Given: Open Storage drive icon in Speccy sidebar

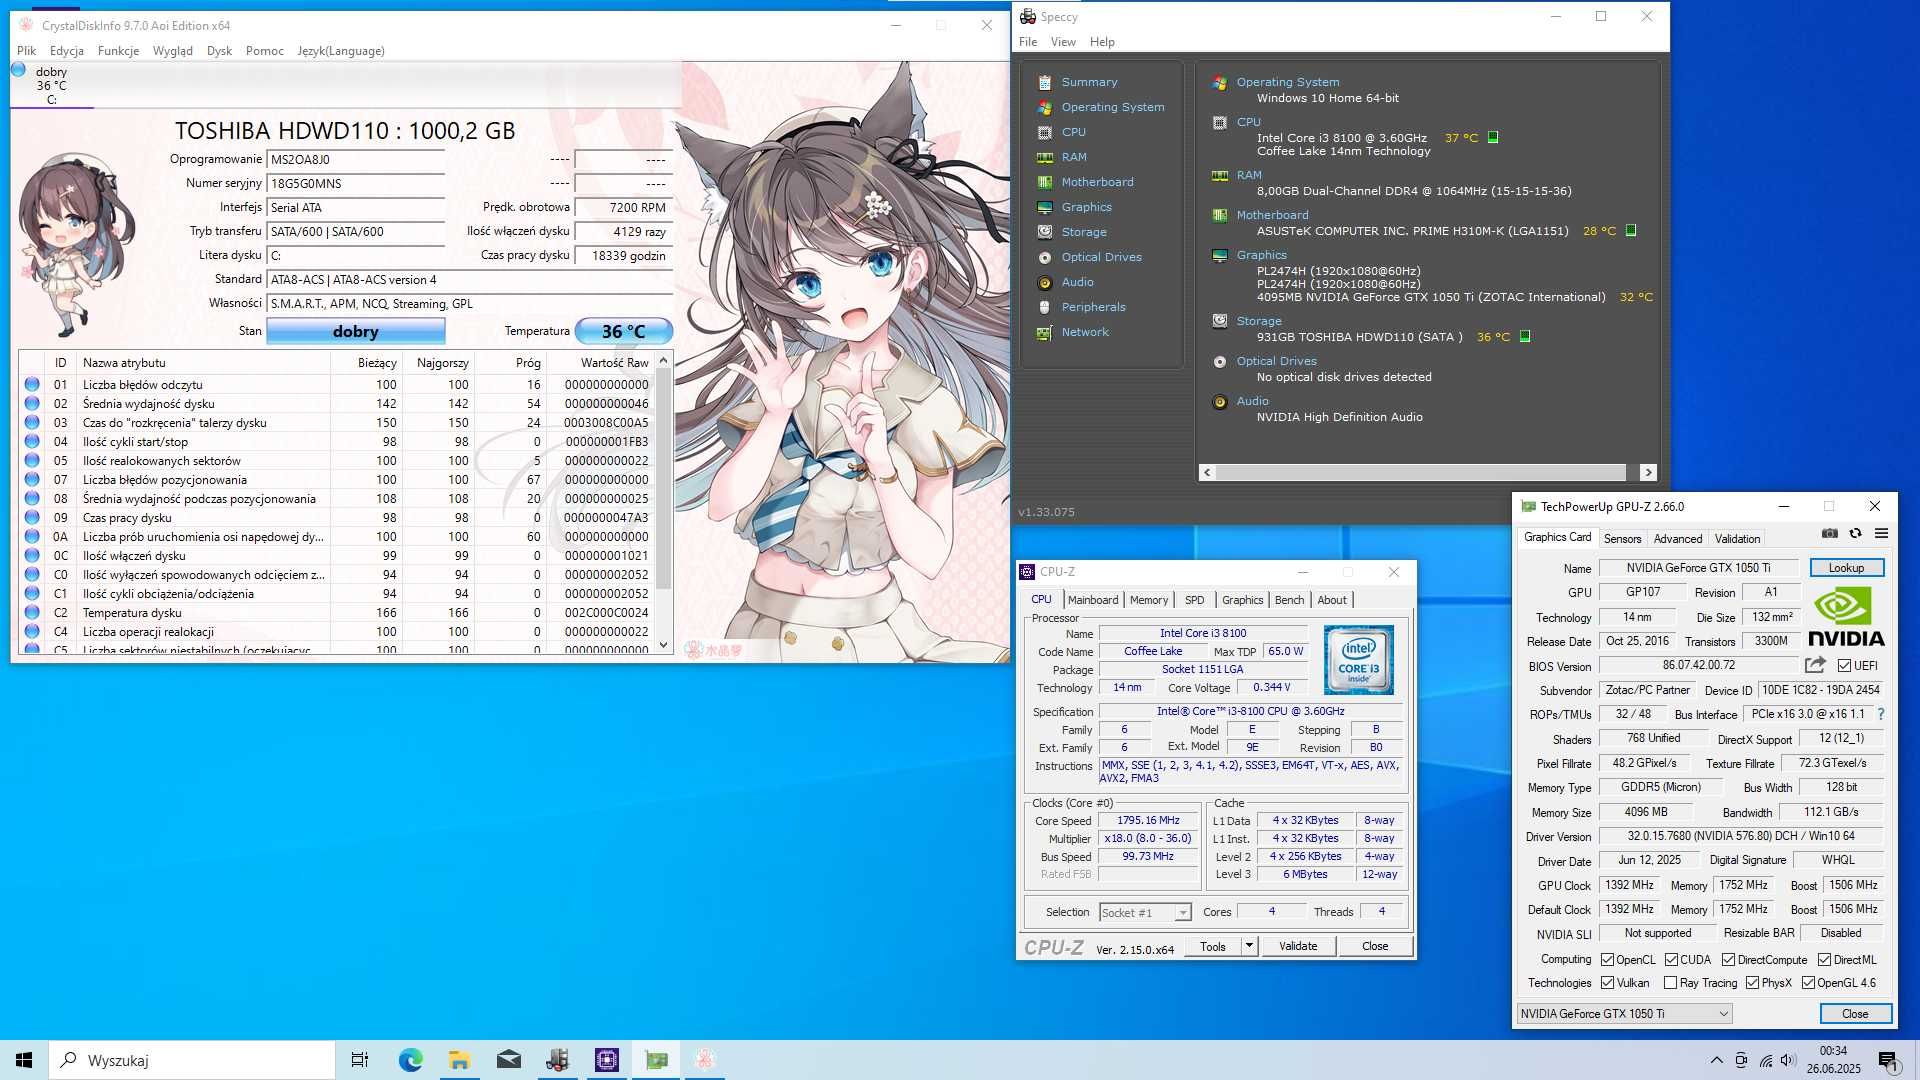Looking at the screenshot, I should pos(1044,232).
